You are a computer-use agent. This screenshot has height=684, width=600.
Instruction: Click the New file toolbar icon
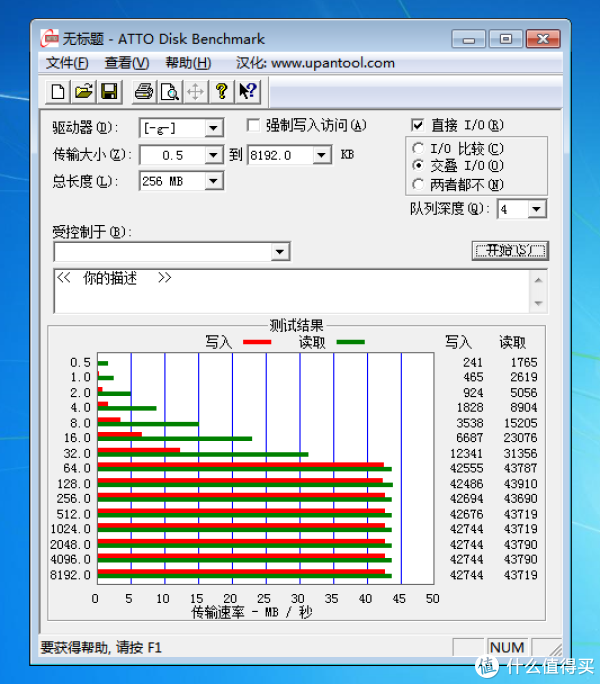[58, 92]
